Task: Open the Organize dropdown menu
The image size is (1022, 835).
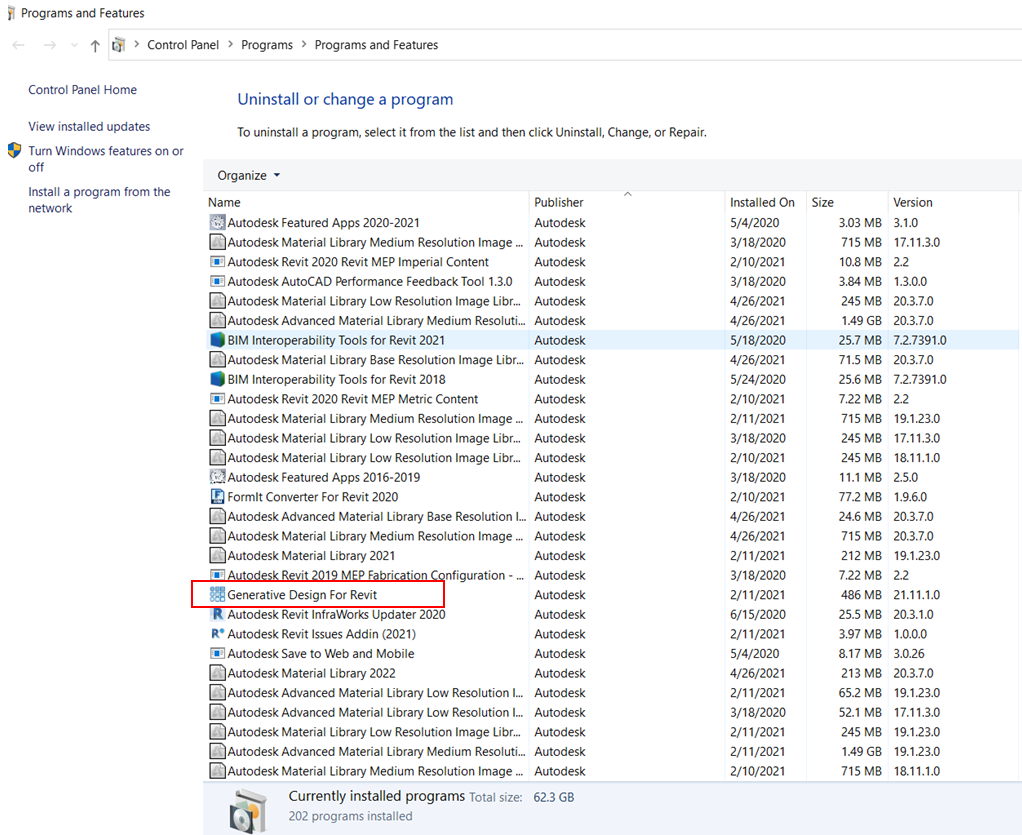Action: 248,175
